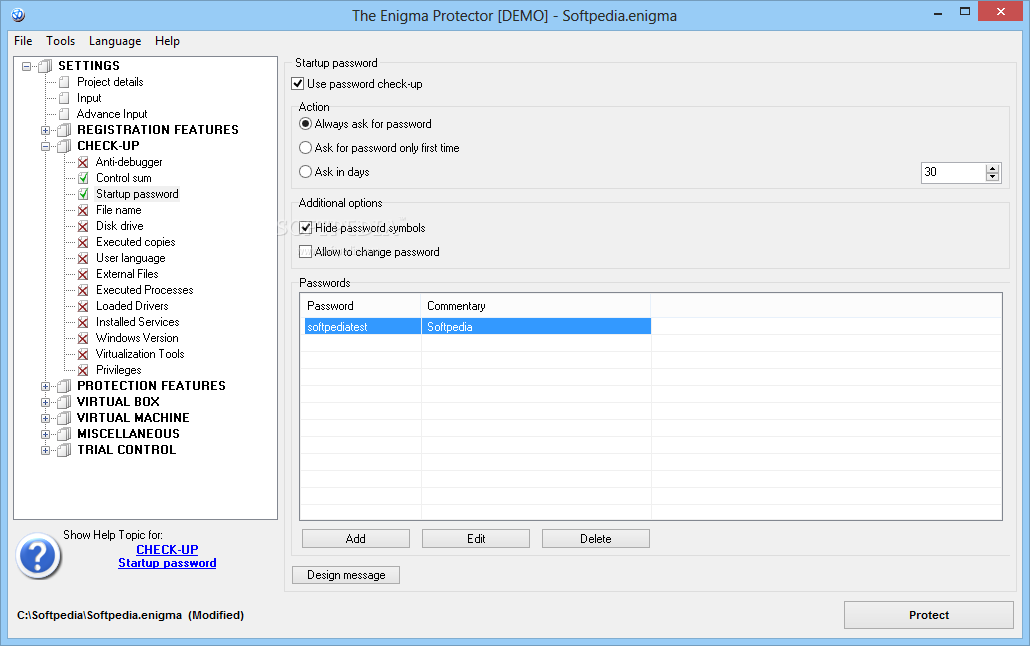Screen dimensions: 1030x646
Task: Collapse the SETTINGS tree root
Action: pos(26,66)
